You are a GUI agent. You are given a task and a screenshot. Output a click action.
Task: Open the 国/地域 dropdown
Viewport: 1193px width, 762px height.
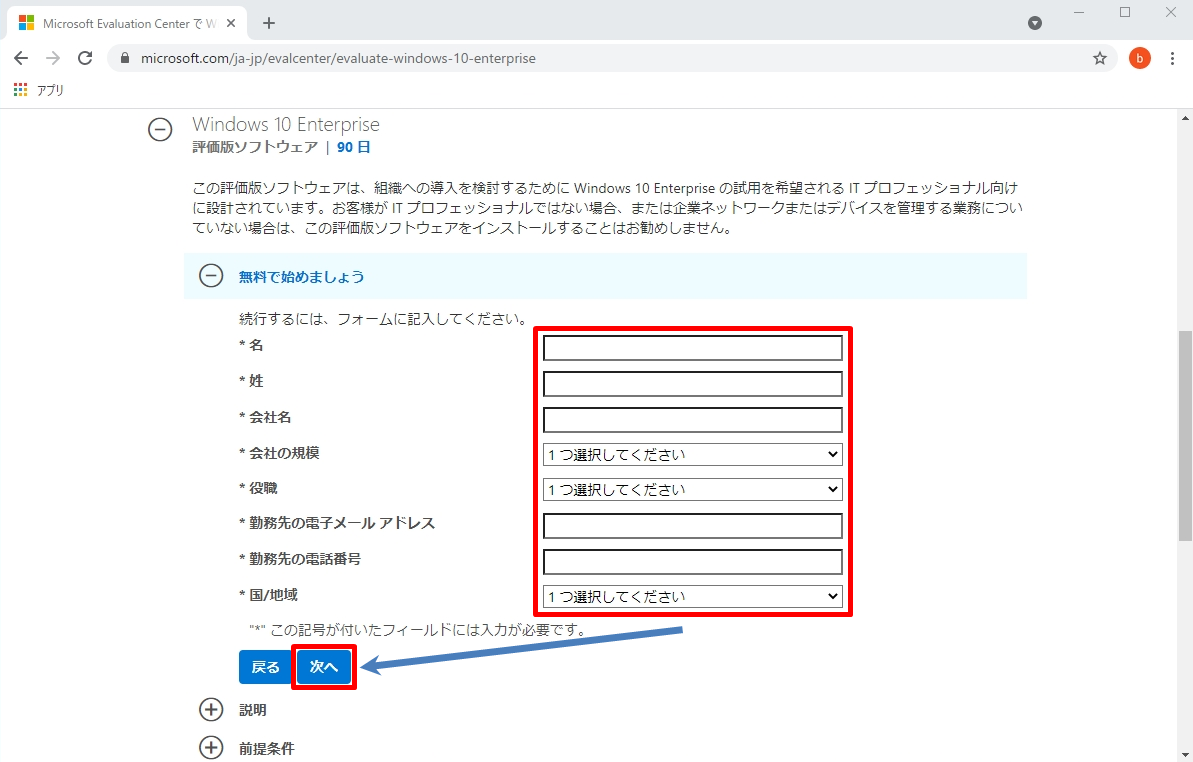click(x=692, y=597)
